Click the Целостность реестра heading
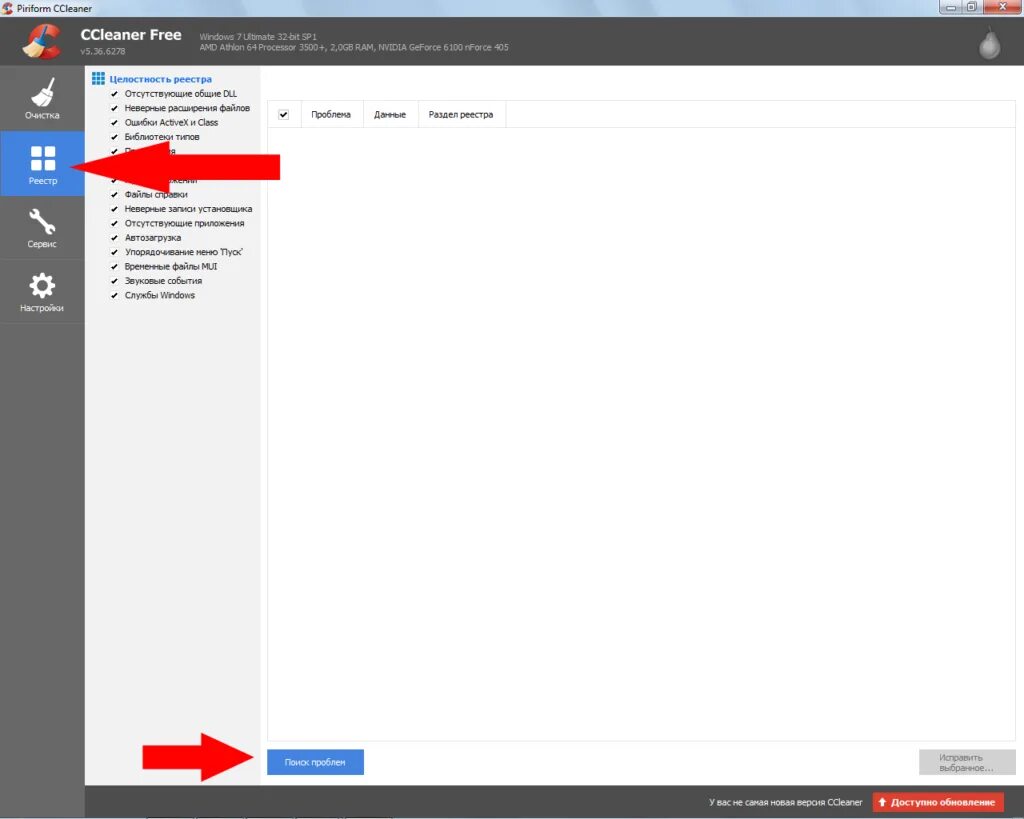Screen dimensions: 1024x819 [x=161, y=79]
